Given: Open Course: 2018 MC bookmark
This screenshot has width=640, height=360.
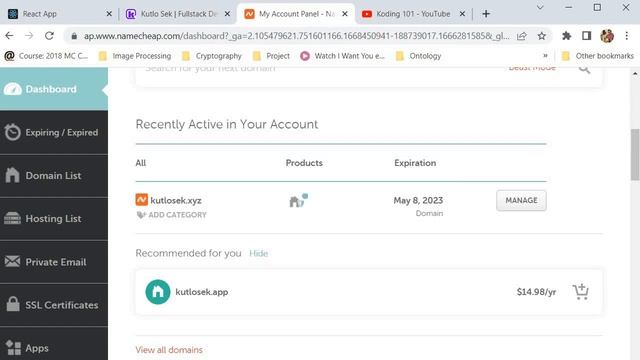Looking at the screenshot, I should 46,56.
